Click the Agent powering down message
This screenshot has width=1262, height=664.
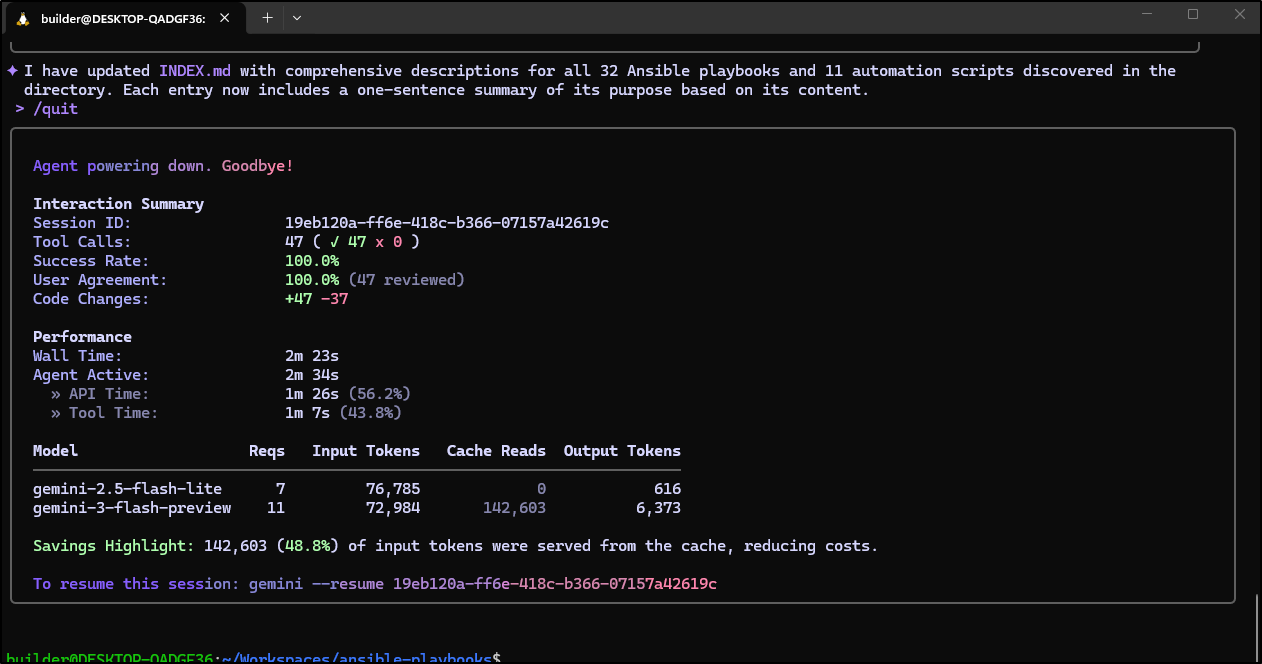point(163,166)
